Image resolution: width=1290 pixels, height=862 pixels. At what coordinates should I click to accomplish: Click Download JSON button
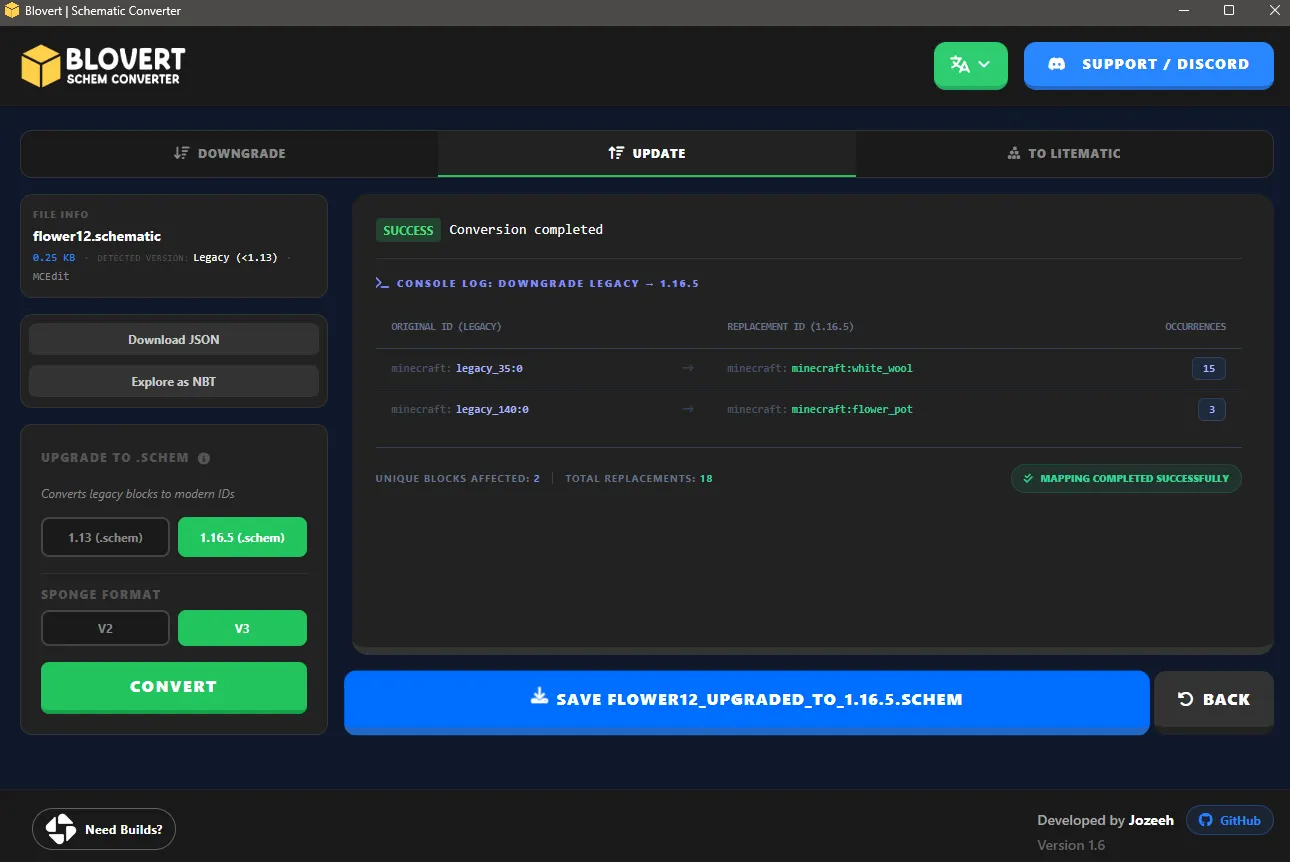coord(174,339)
